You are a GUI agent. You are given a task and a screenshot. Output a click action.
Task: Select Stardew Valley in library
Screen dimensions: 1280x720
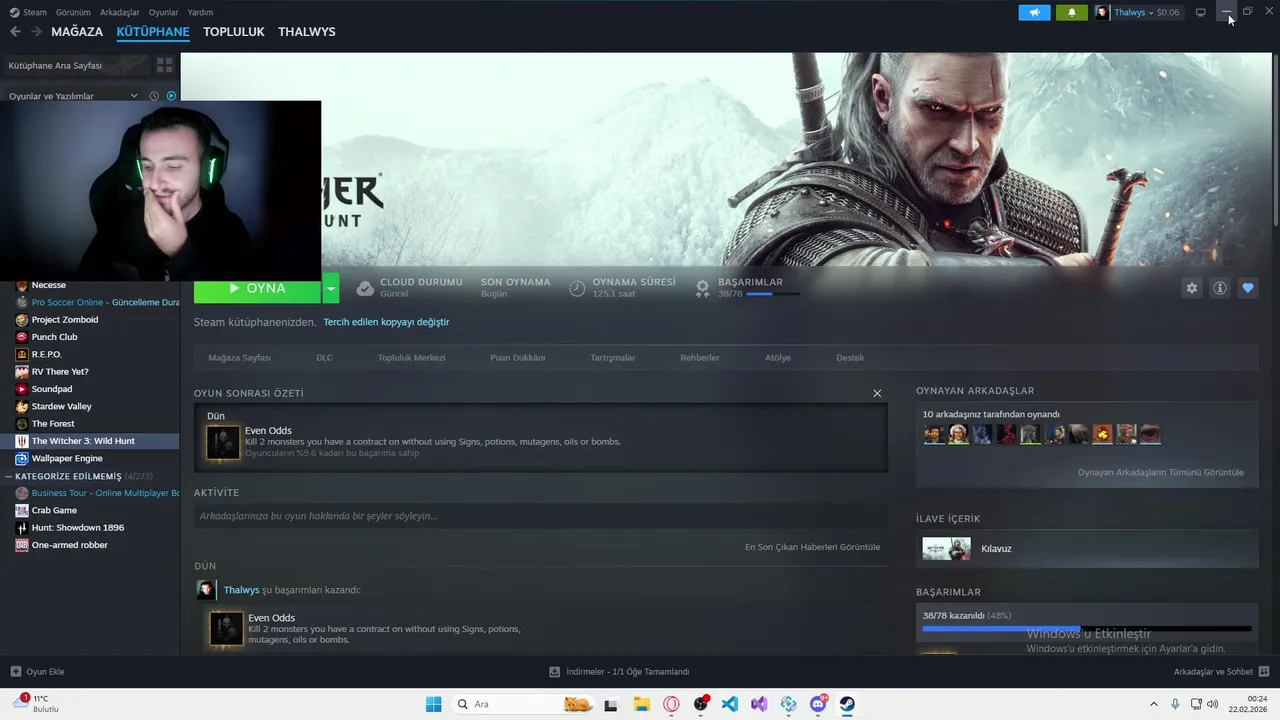coord(61,406)
